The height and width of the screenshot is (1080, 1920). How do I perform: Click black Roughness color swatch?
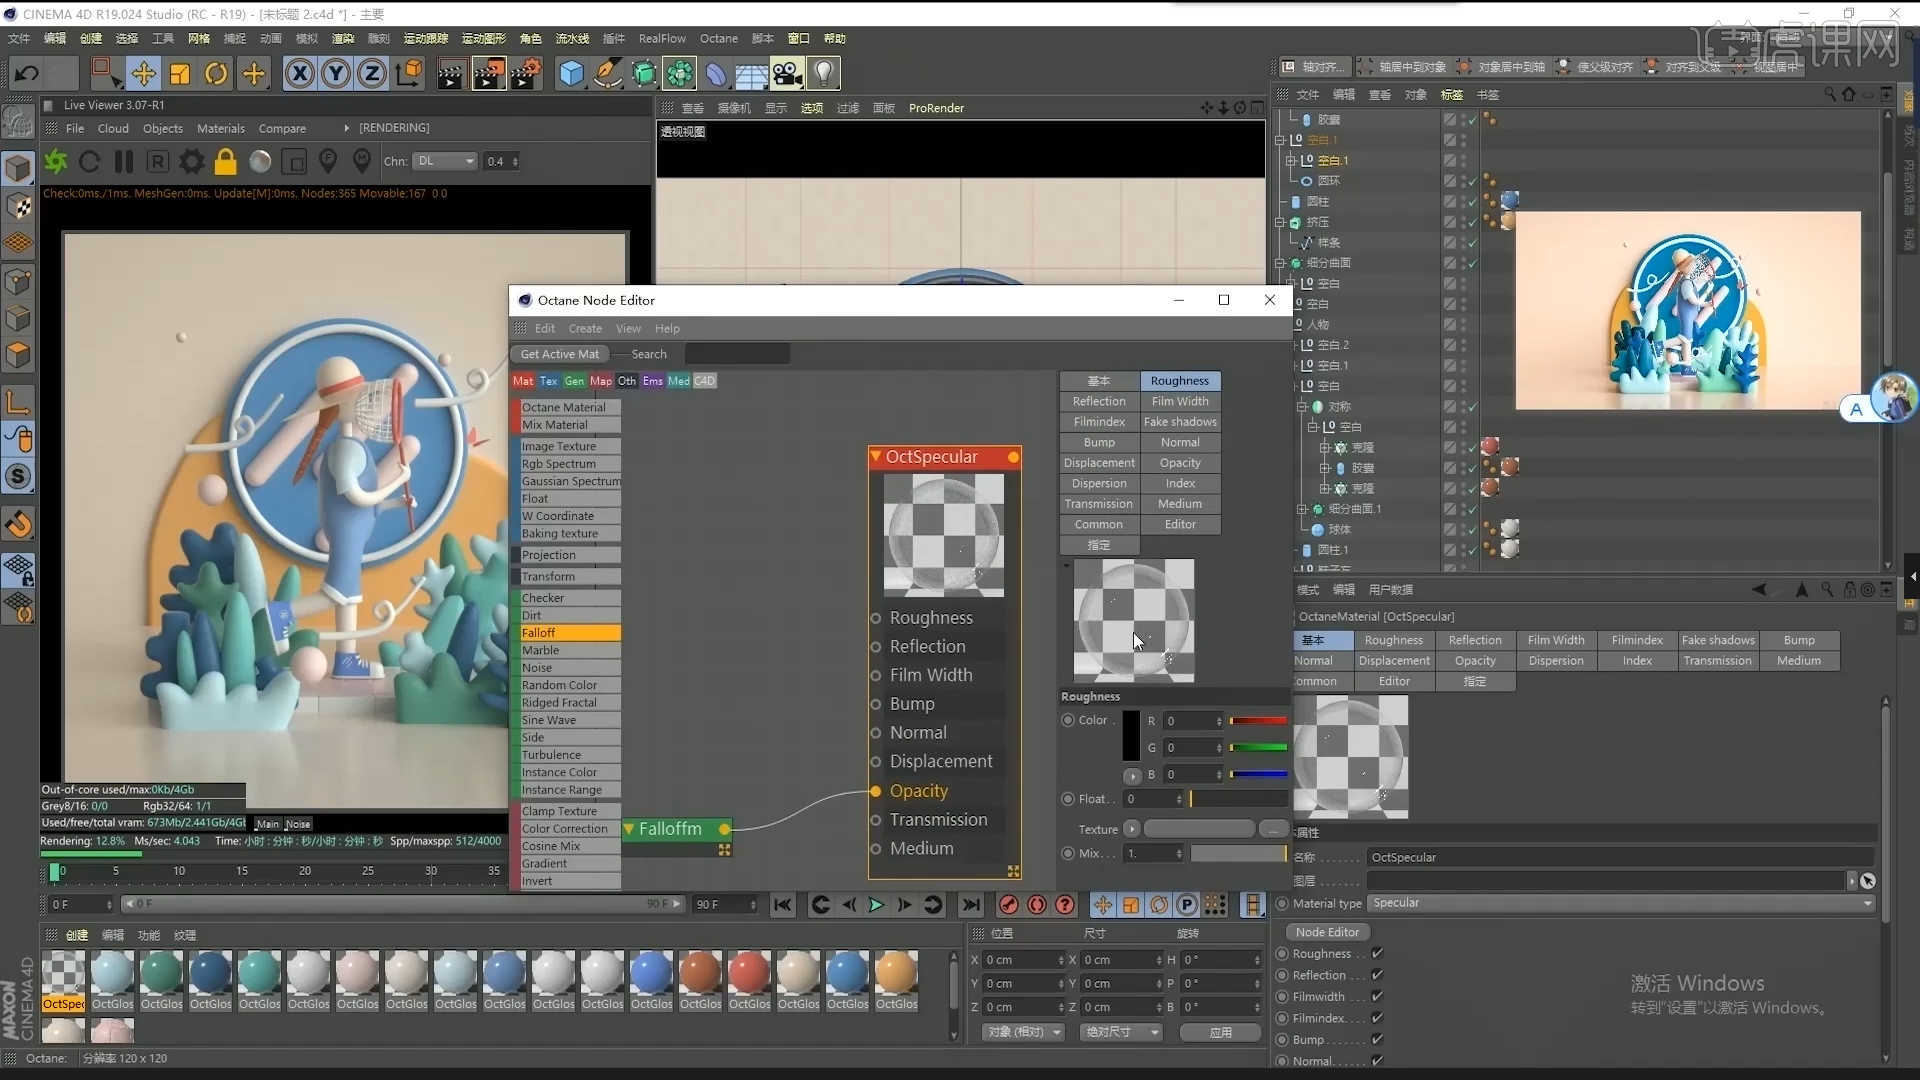tap(1130, 735)
